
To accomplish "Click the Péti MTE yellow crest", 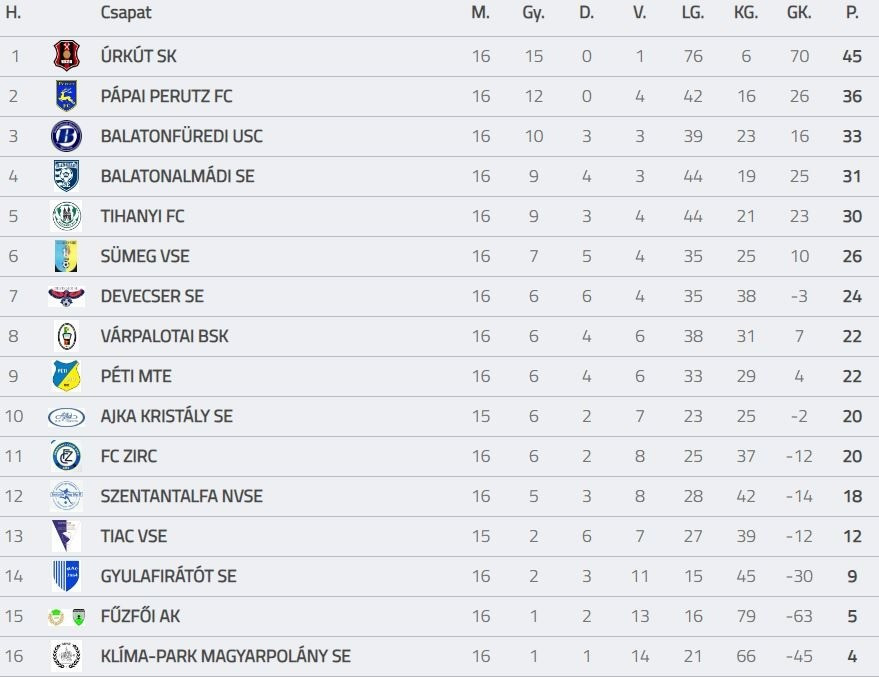I will [x=66, y=376].
